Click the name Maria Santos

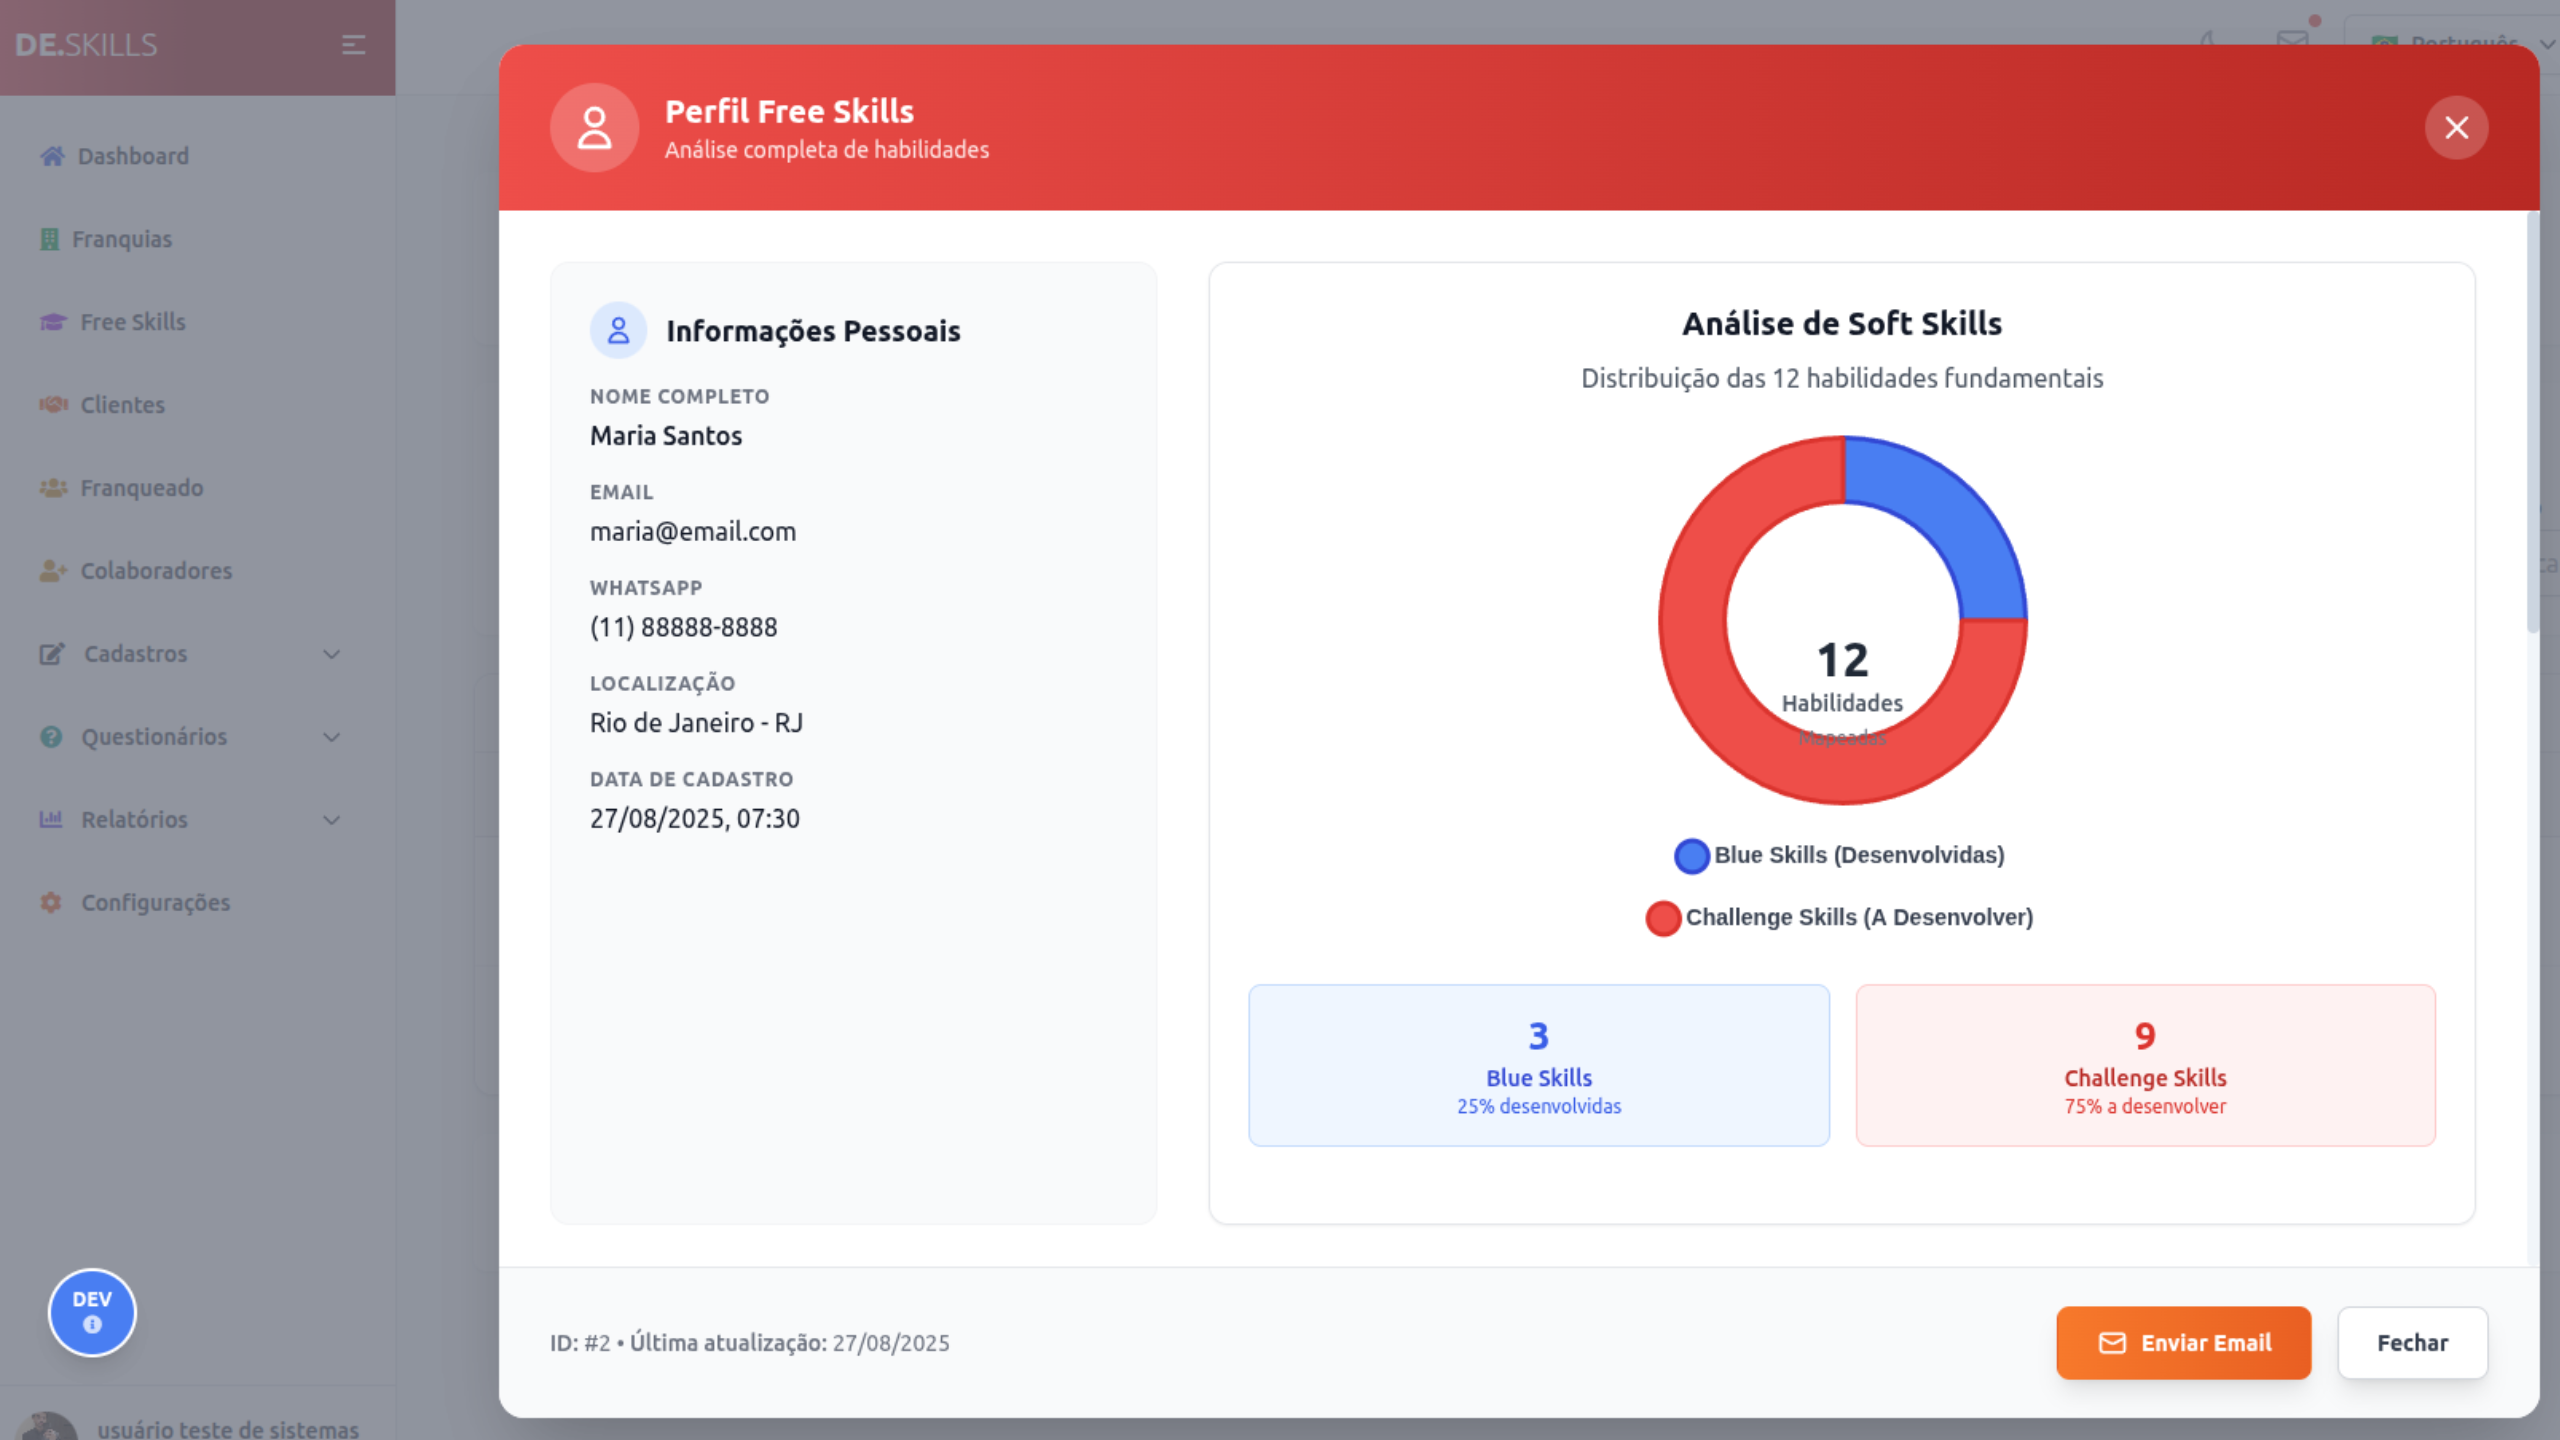666,436
